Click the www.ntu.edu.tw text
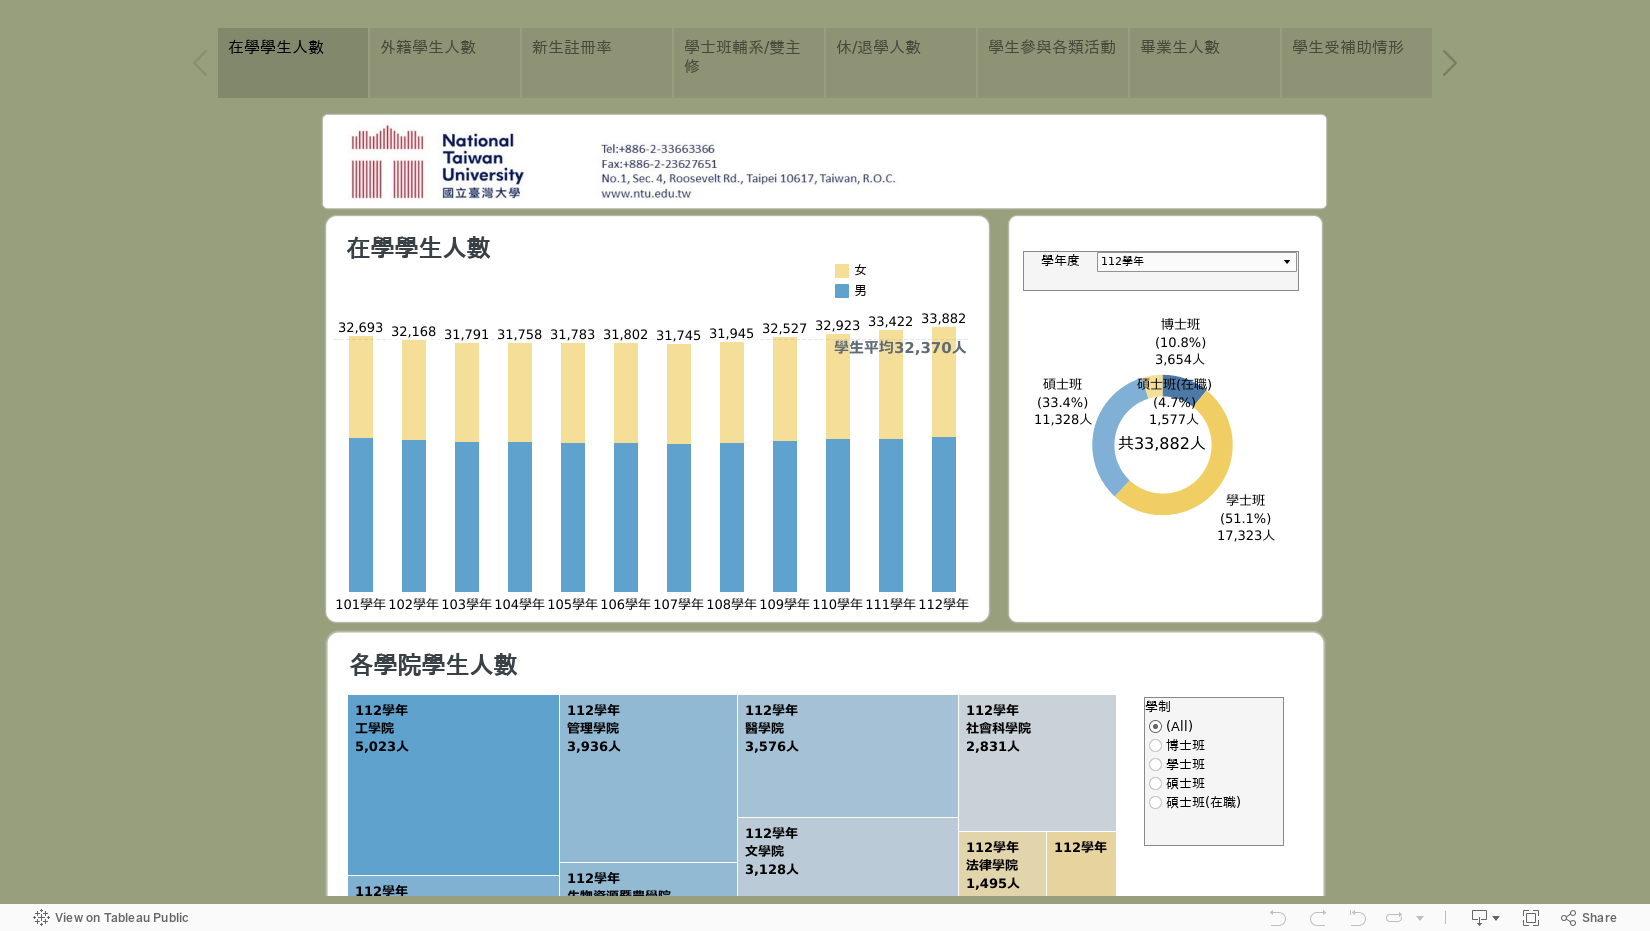 pyautogui.click(x=646, y=194)
